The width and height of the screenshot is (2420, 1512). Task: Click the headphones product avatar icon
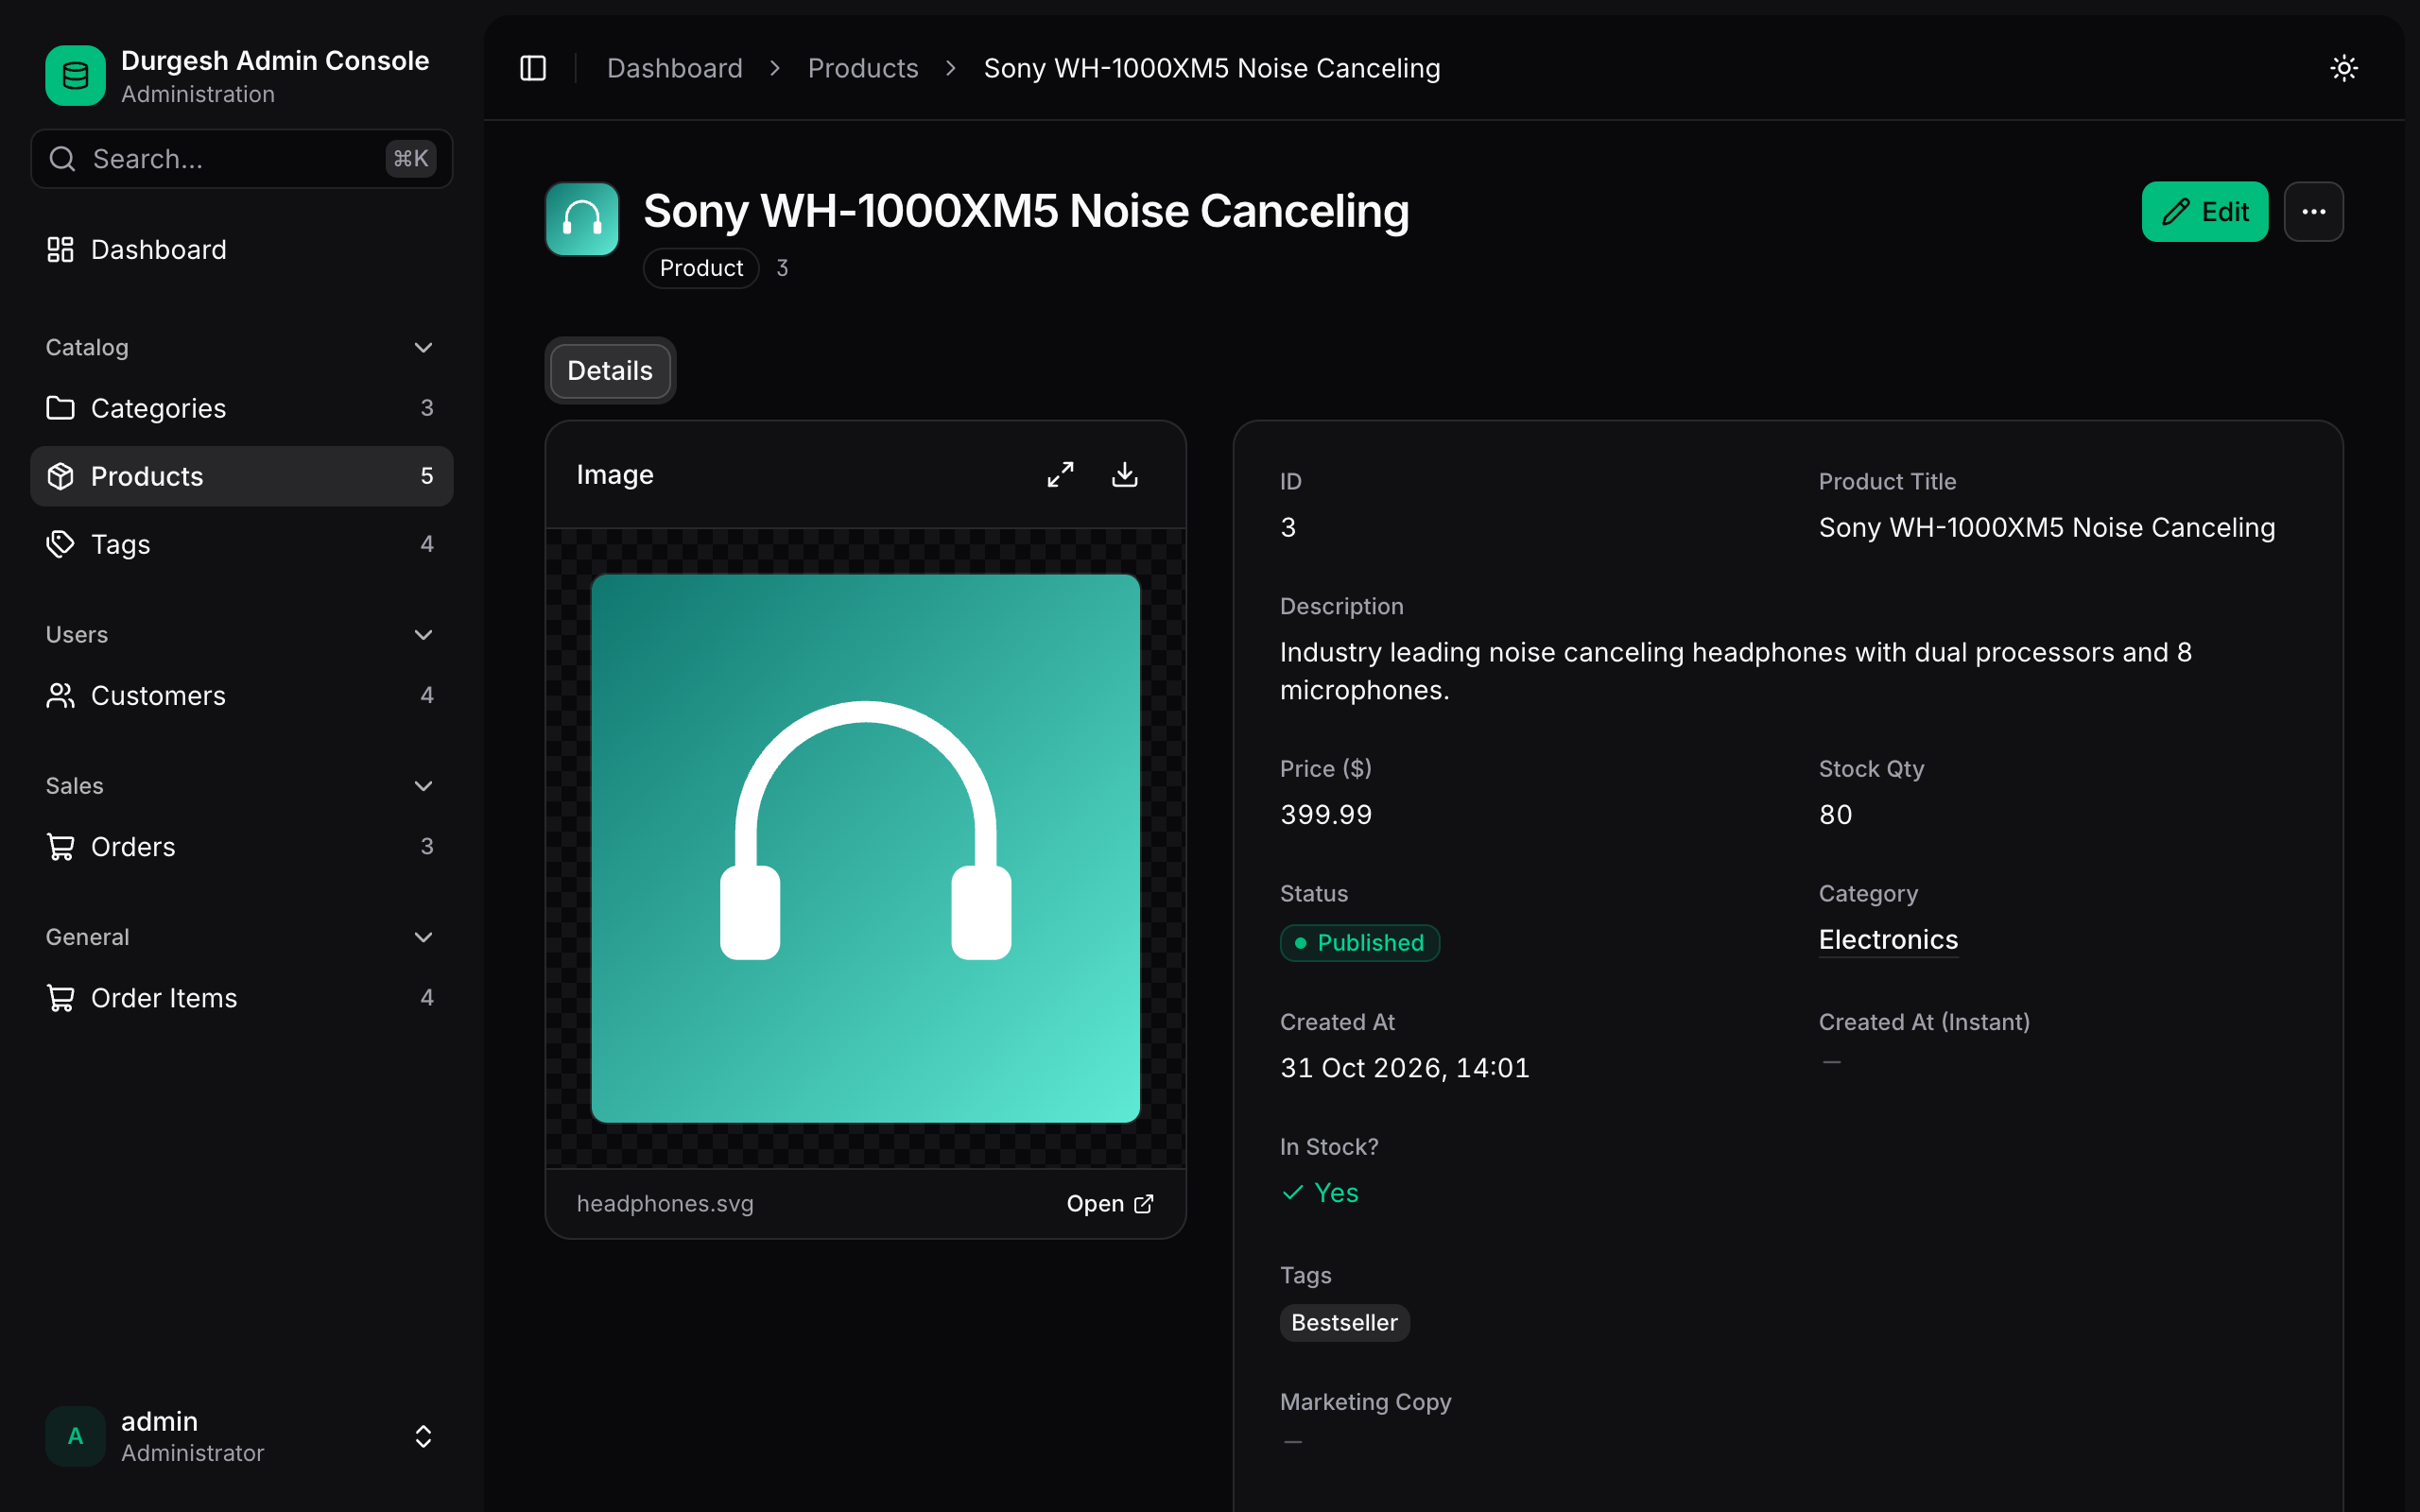582,219
